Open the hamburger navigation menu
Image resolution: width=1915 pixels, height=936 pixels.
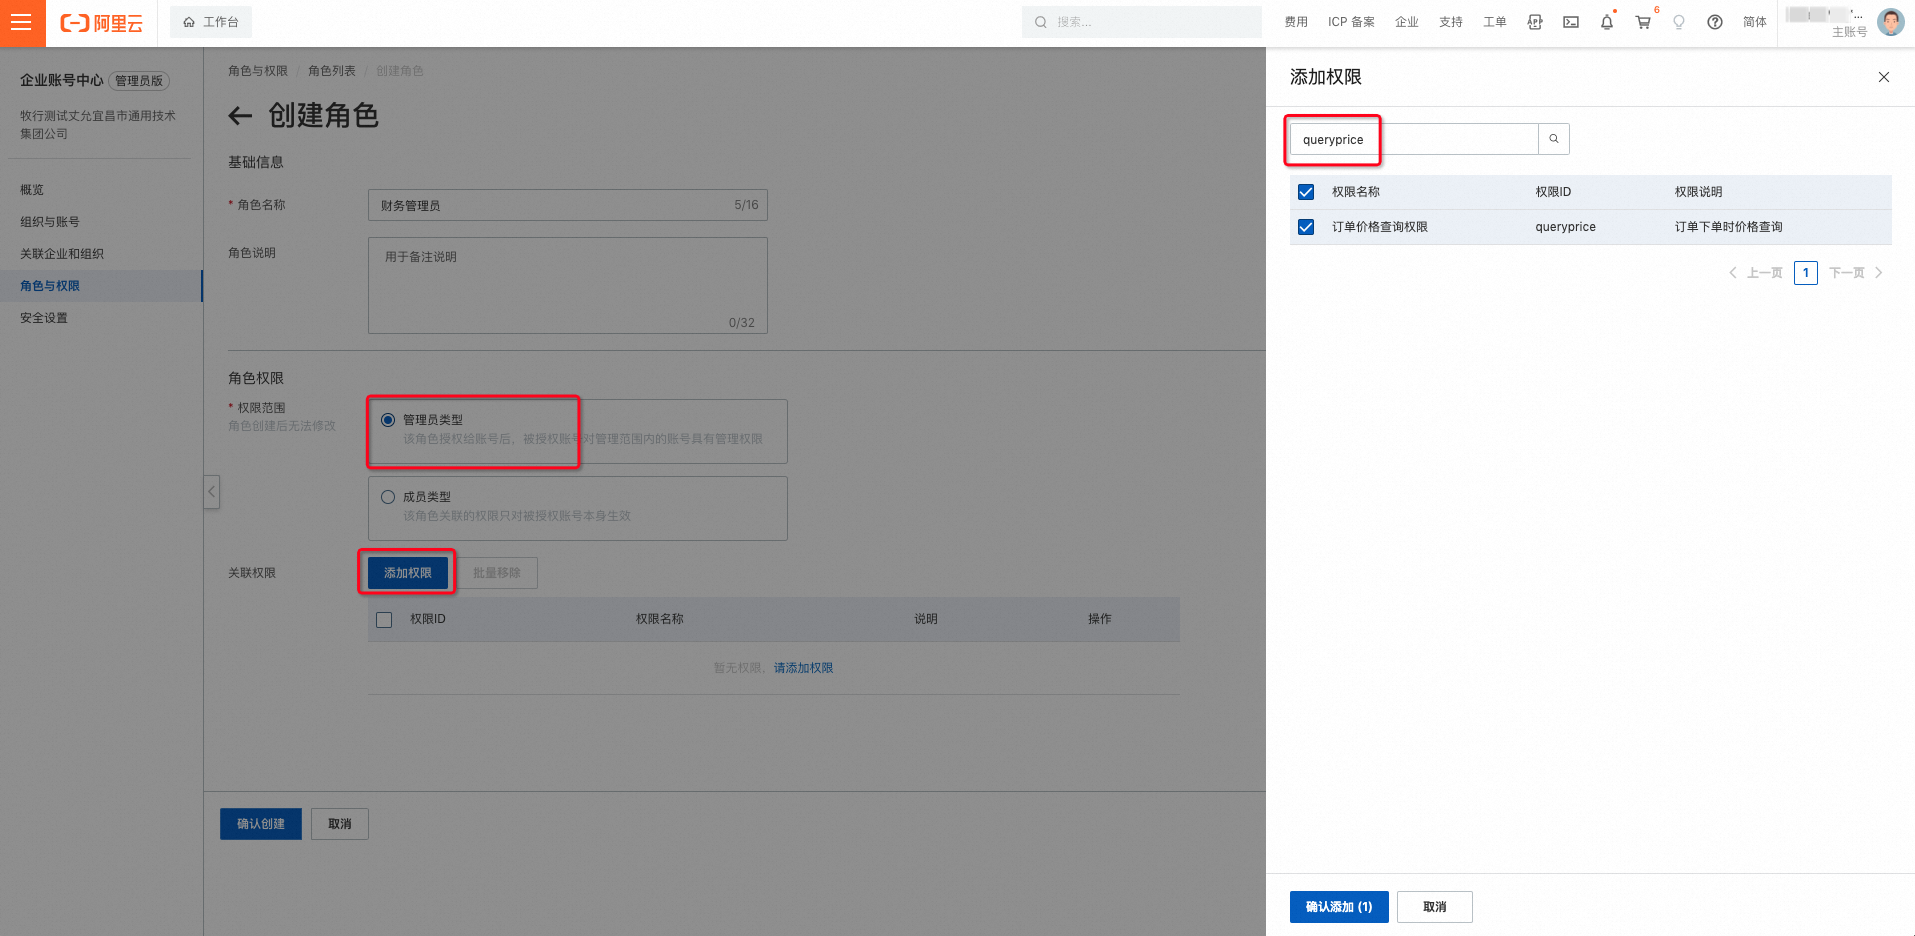point(22,22)
